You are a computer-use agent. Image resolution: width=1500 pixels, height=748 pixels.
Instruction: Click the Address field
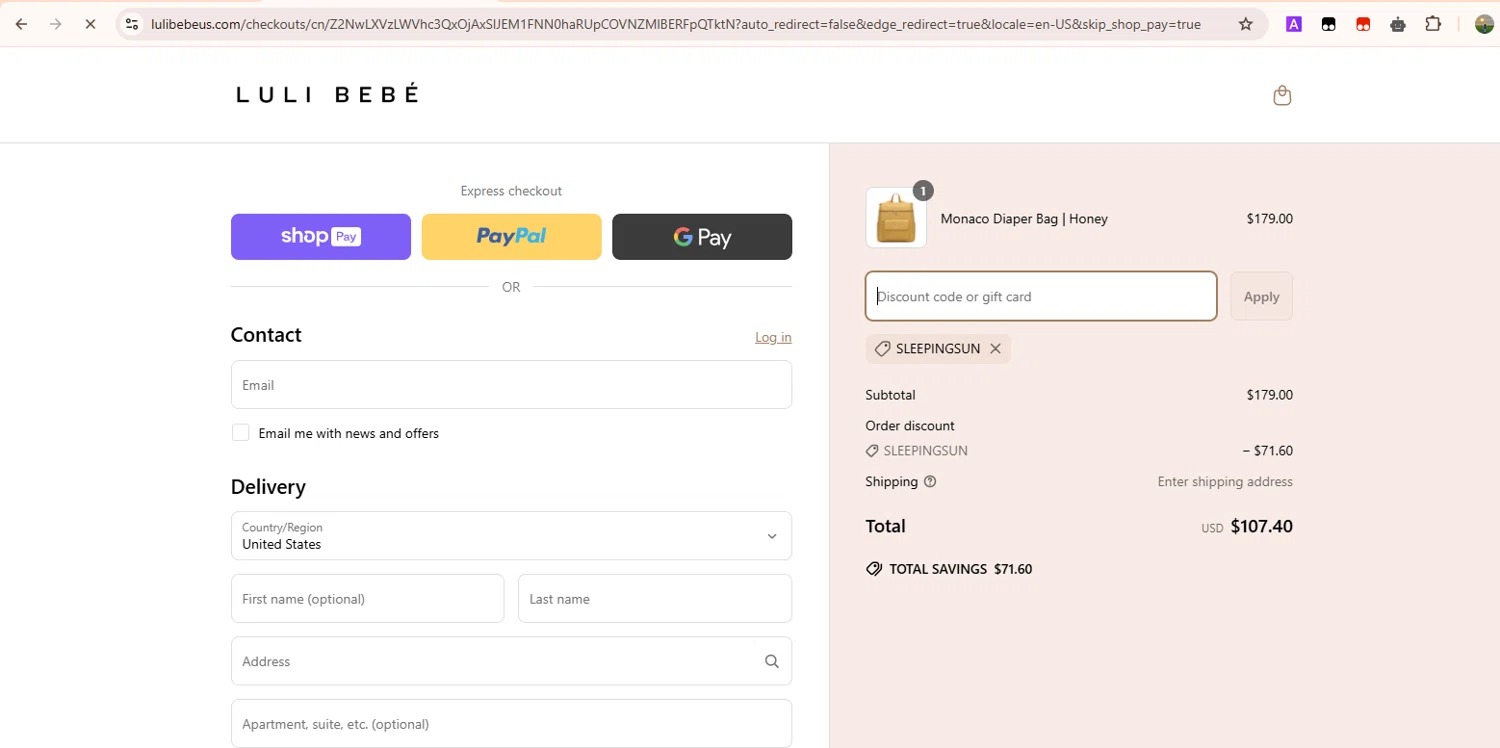[x=511, y=661]
